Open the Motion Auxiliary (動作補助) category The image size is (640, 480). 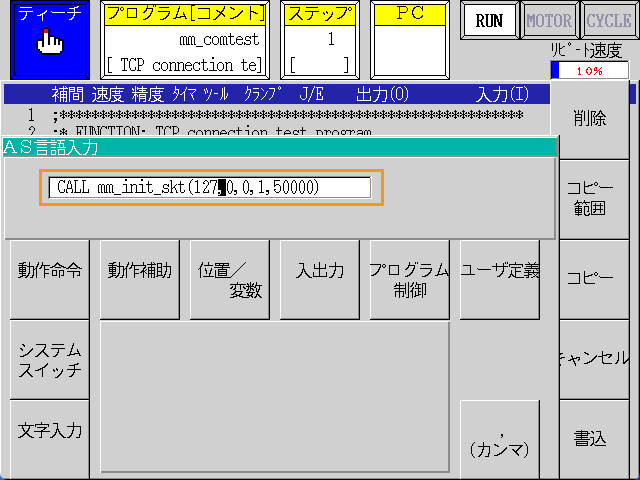[x=140, y=279]
